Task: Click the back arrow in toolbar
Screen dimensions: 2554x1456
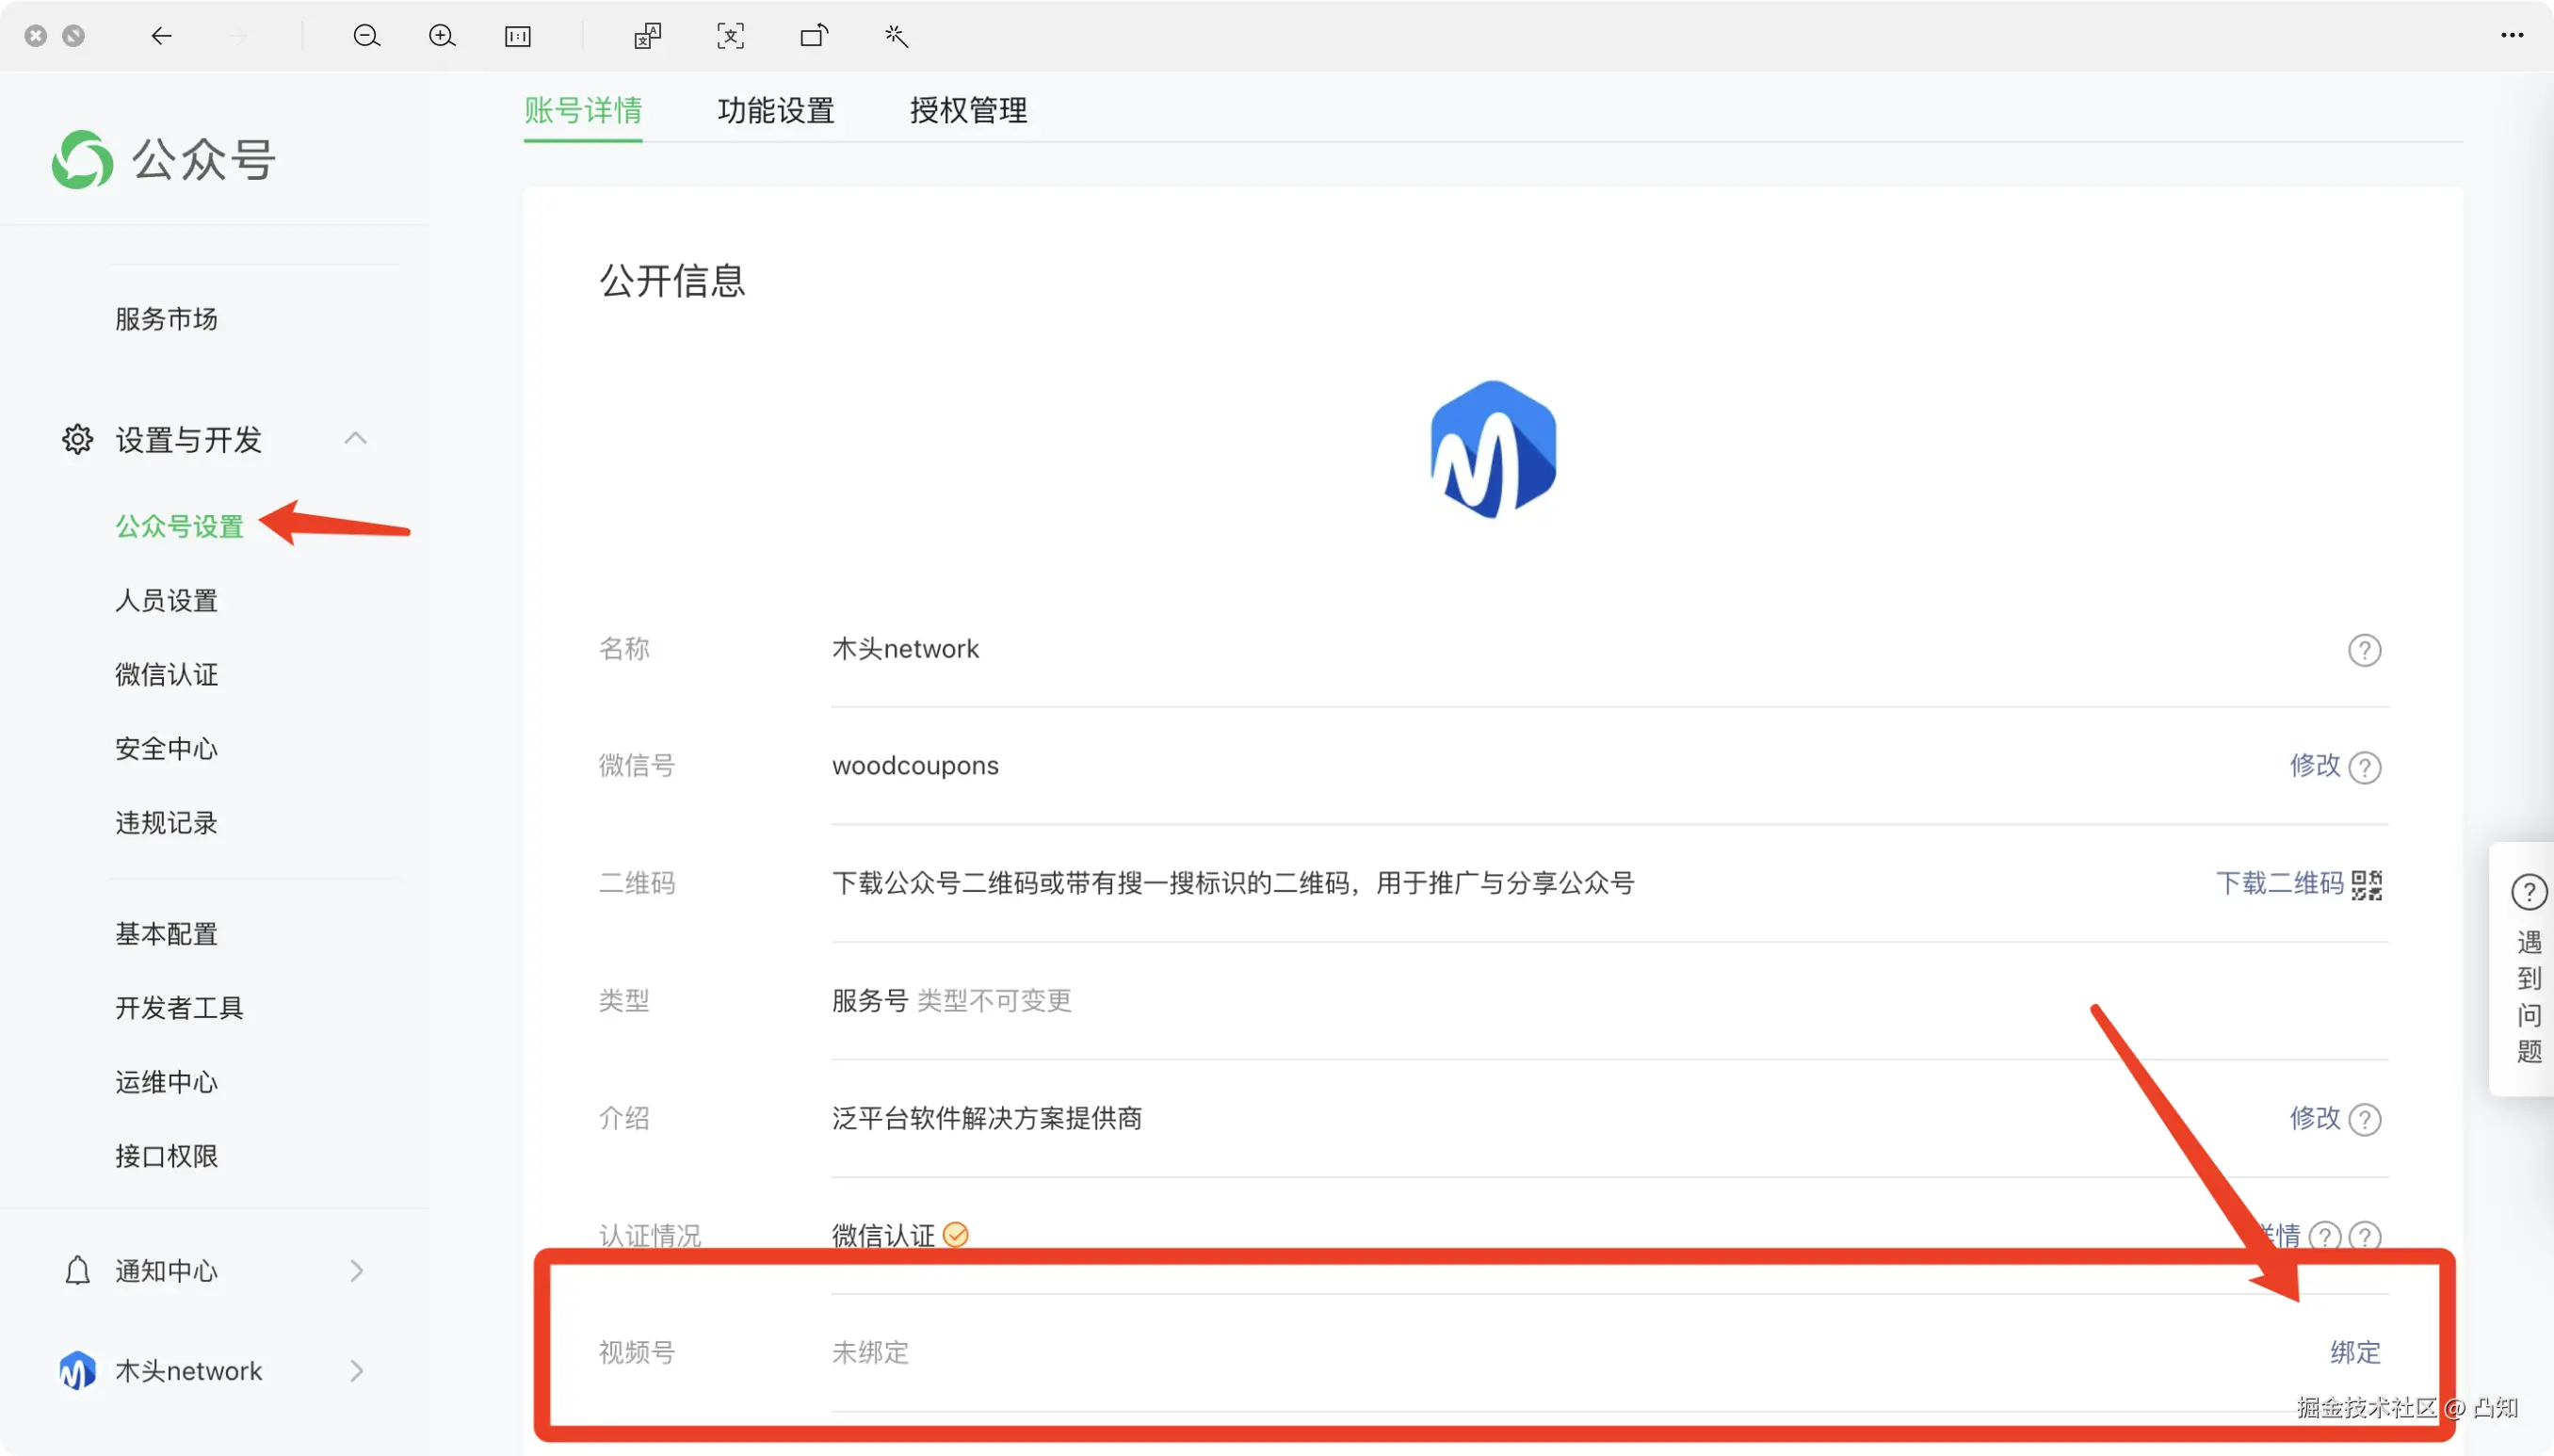Action: (x=161, y=37)
